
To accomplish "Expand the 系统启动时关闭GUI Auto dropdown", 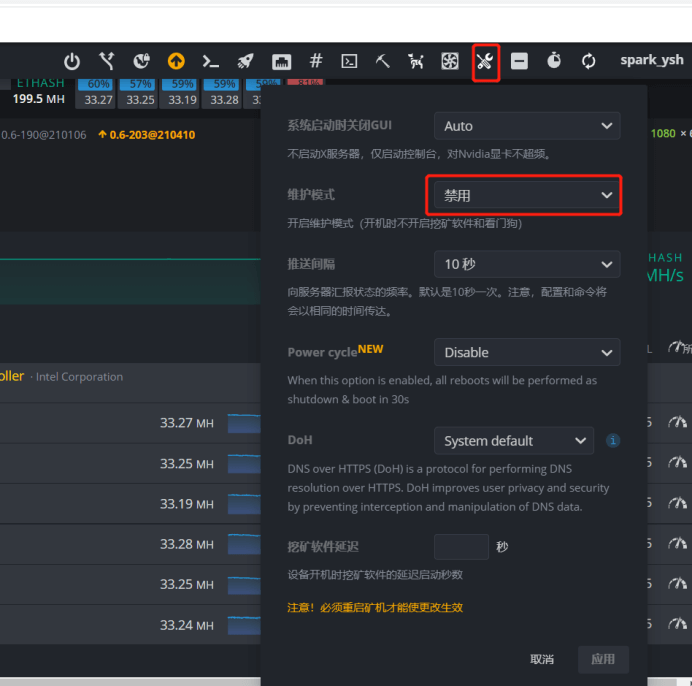I will (526, 126).
